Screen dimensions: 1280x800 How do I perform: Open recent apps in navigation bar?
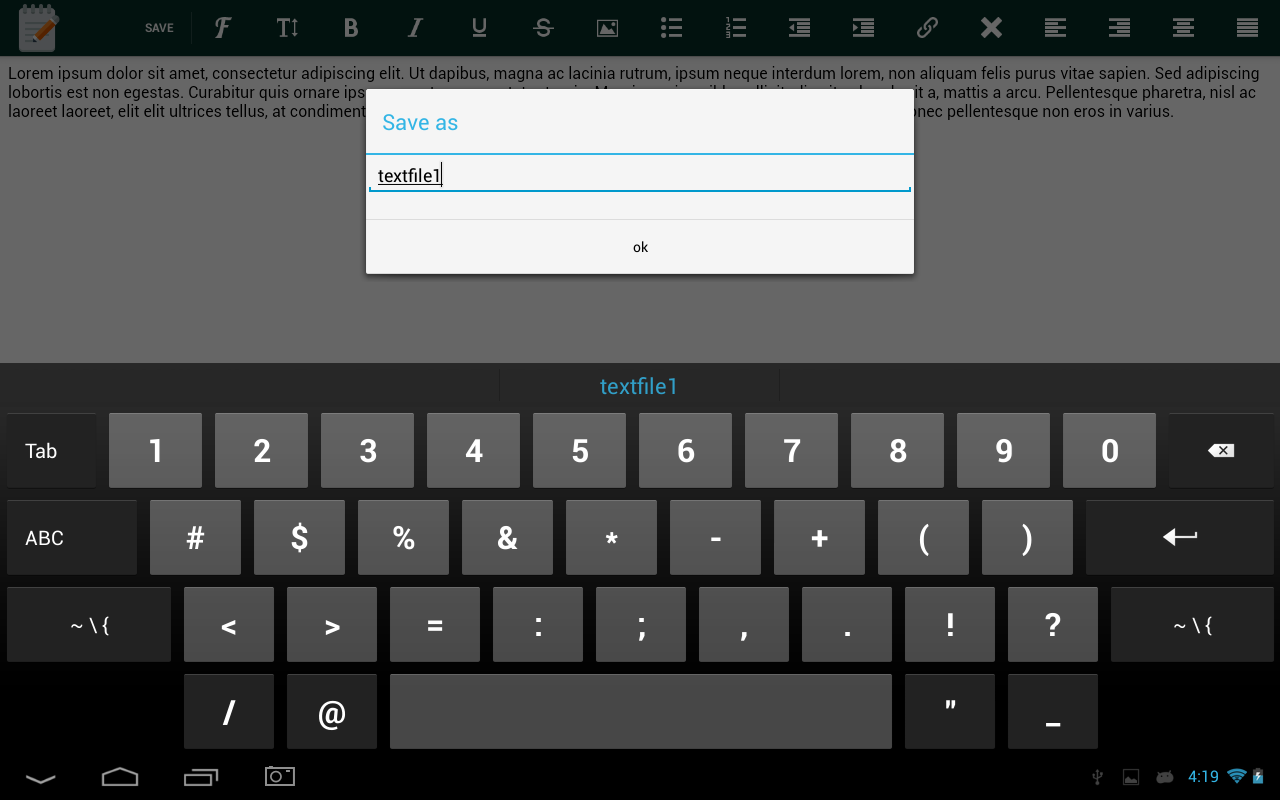click(x=201, y=776)
